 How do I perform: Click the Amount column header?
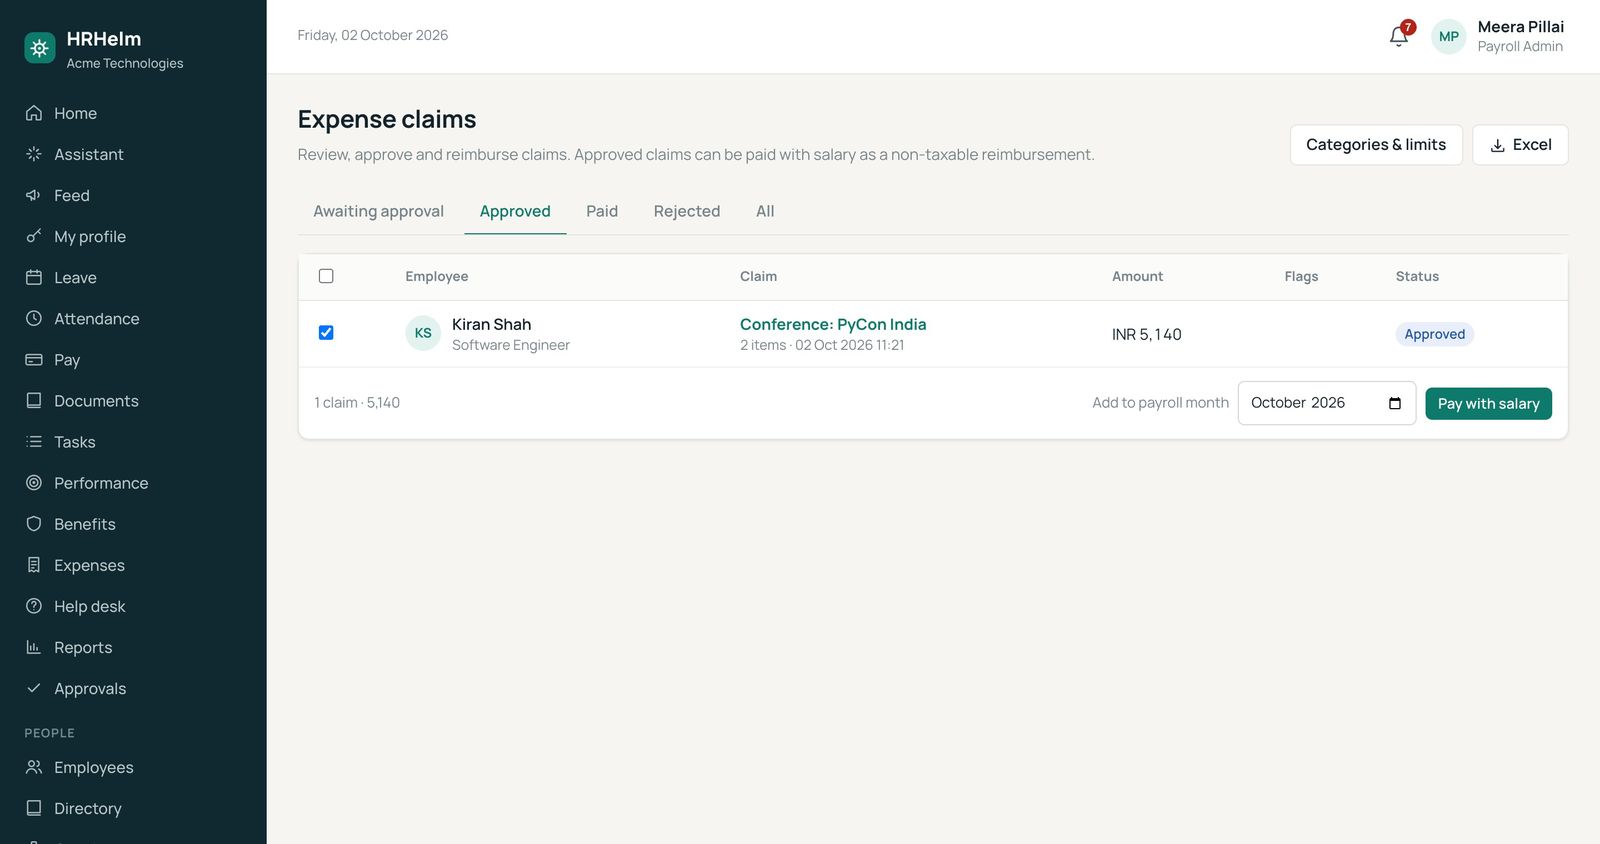1137,276
